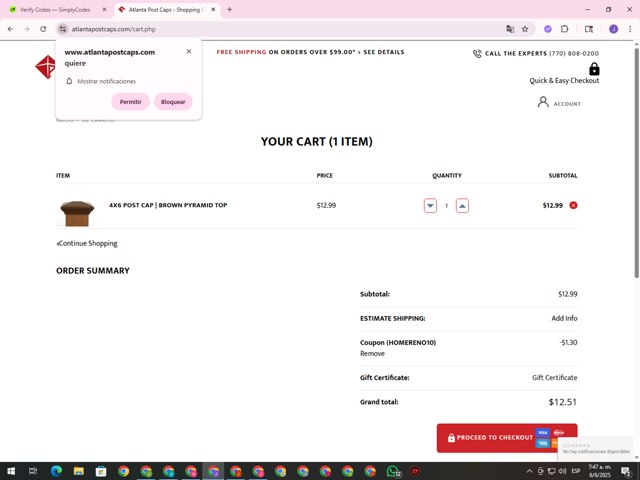Open 4X6 Post Cap Brown Pyramid Top link

click(168, 205)
